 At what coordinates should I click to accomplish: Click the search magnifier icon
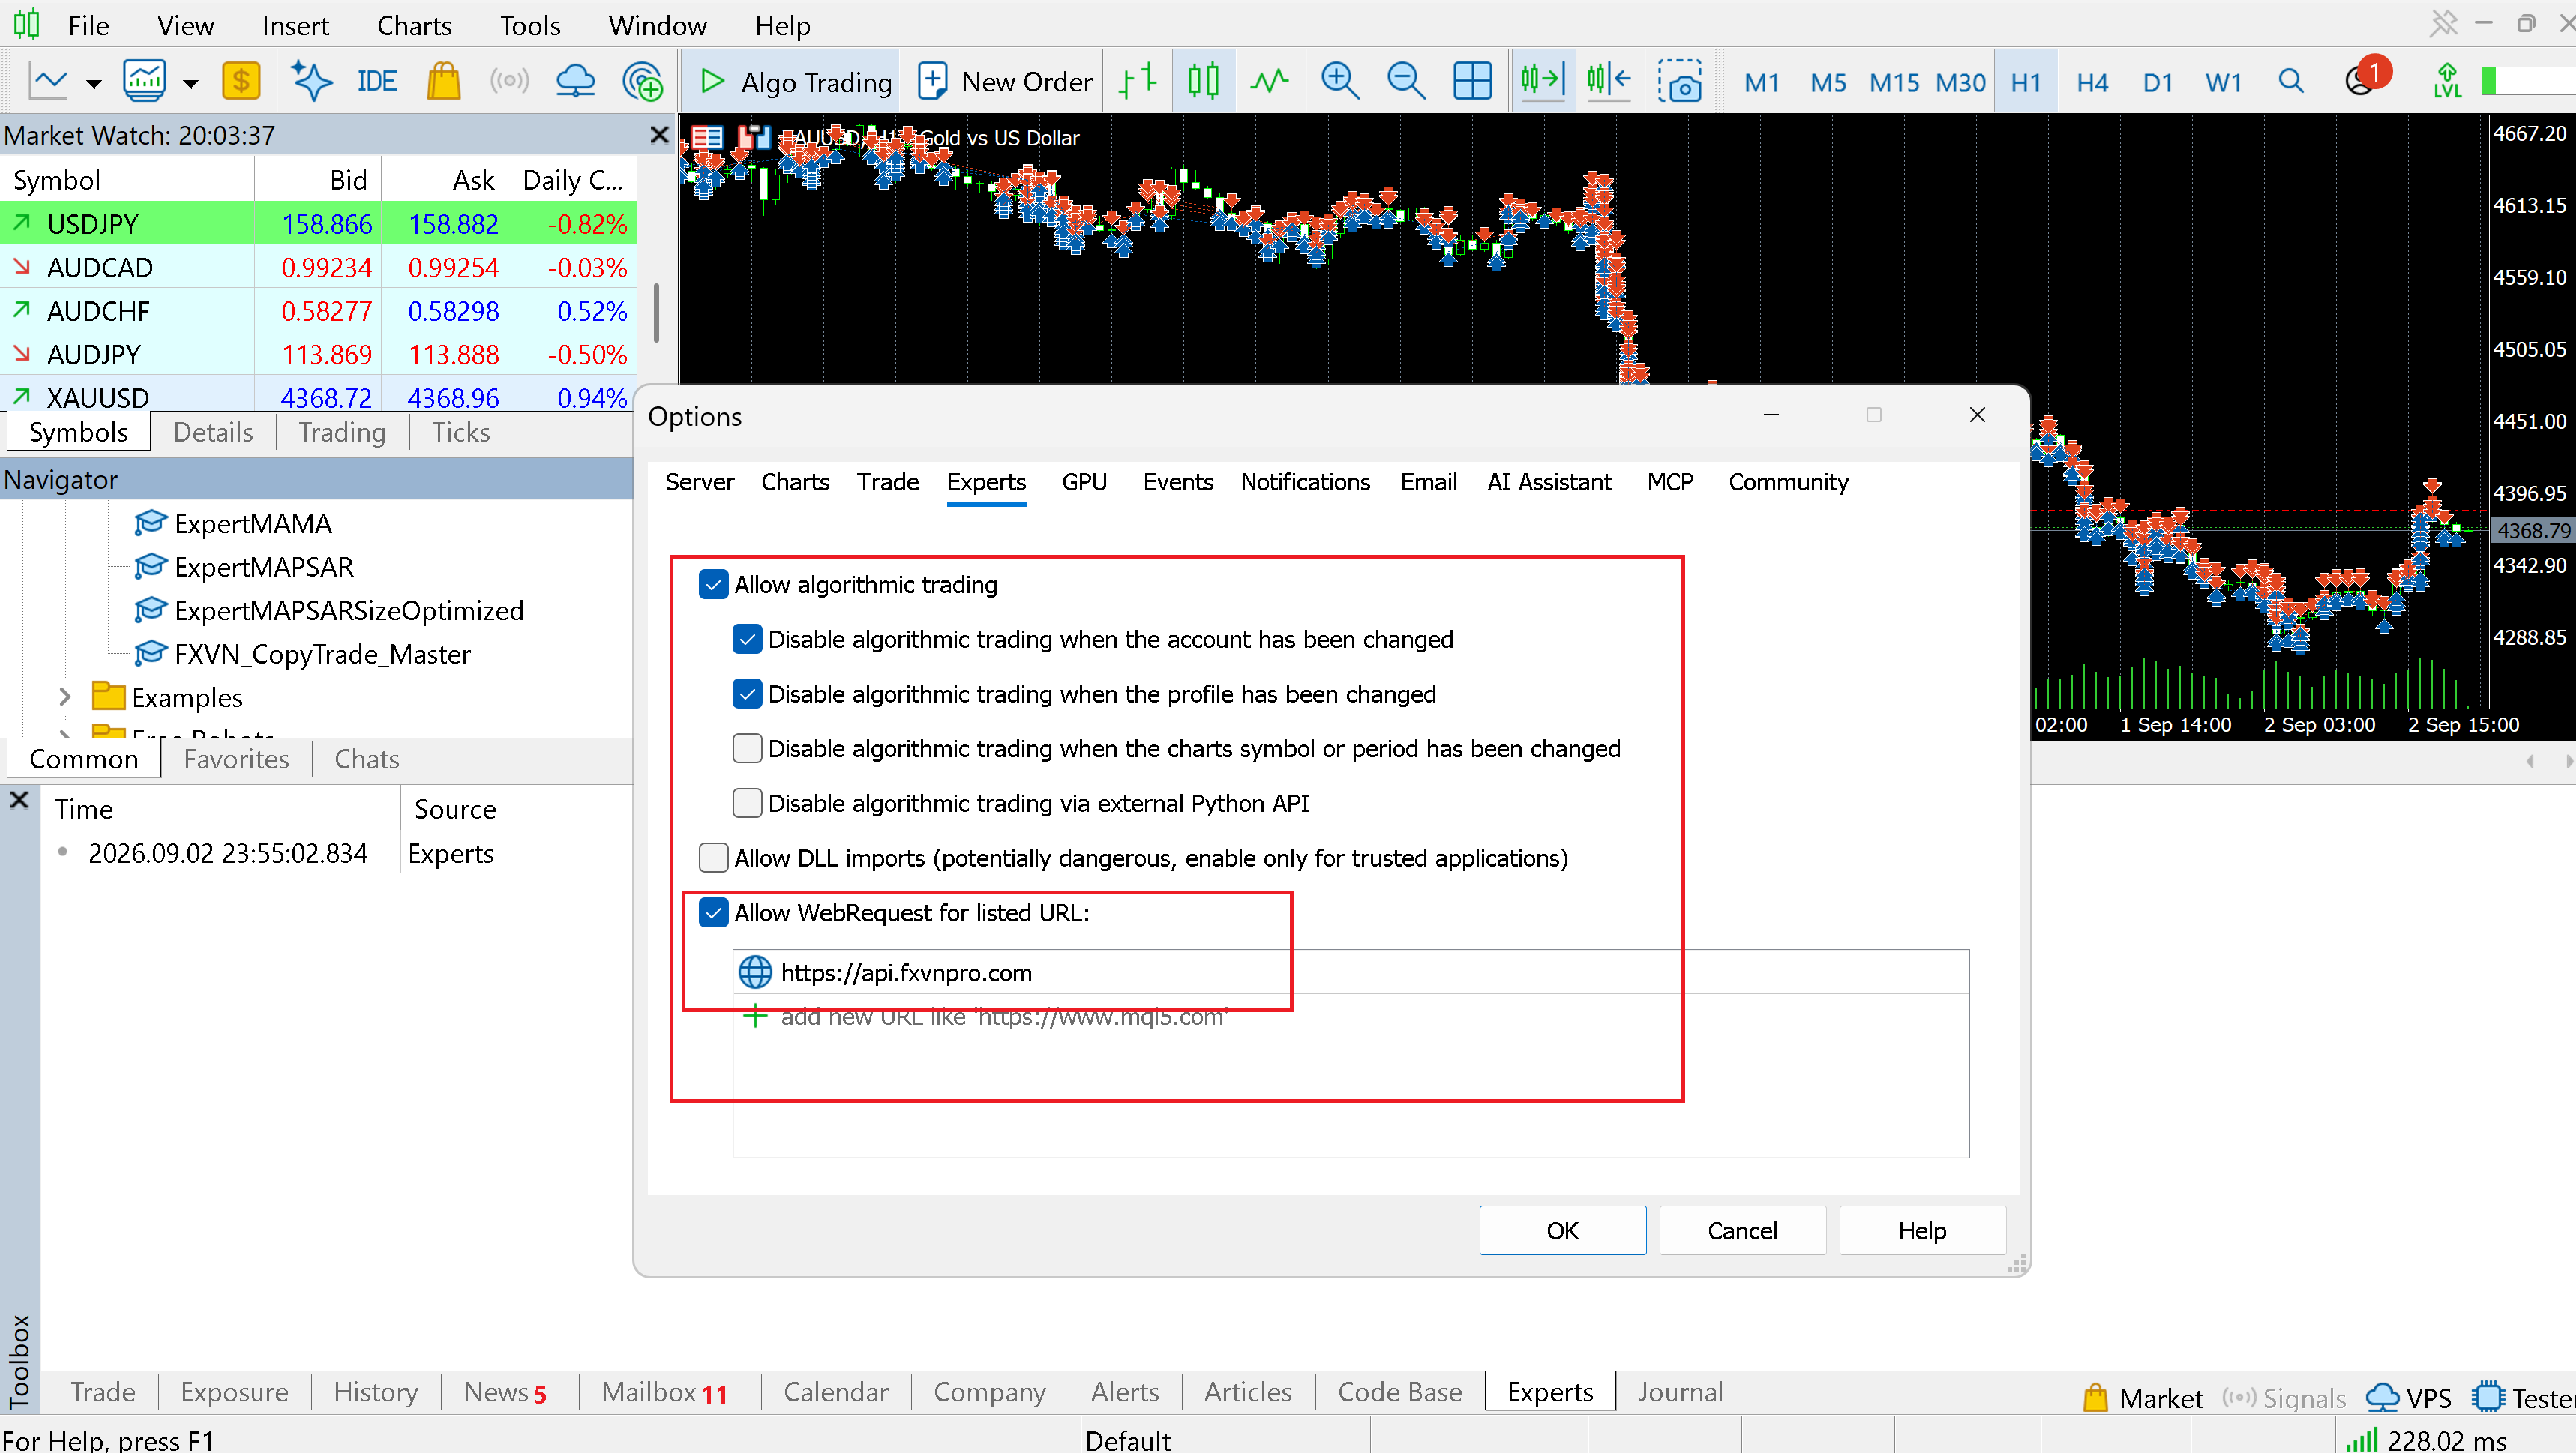2290,81
